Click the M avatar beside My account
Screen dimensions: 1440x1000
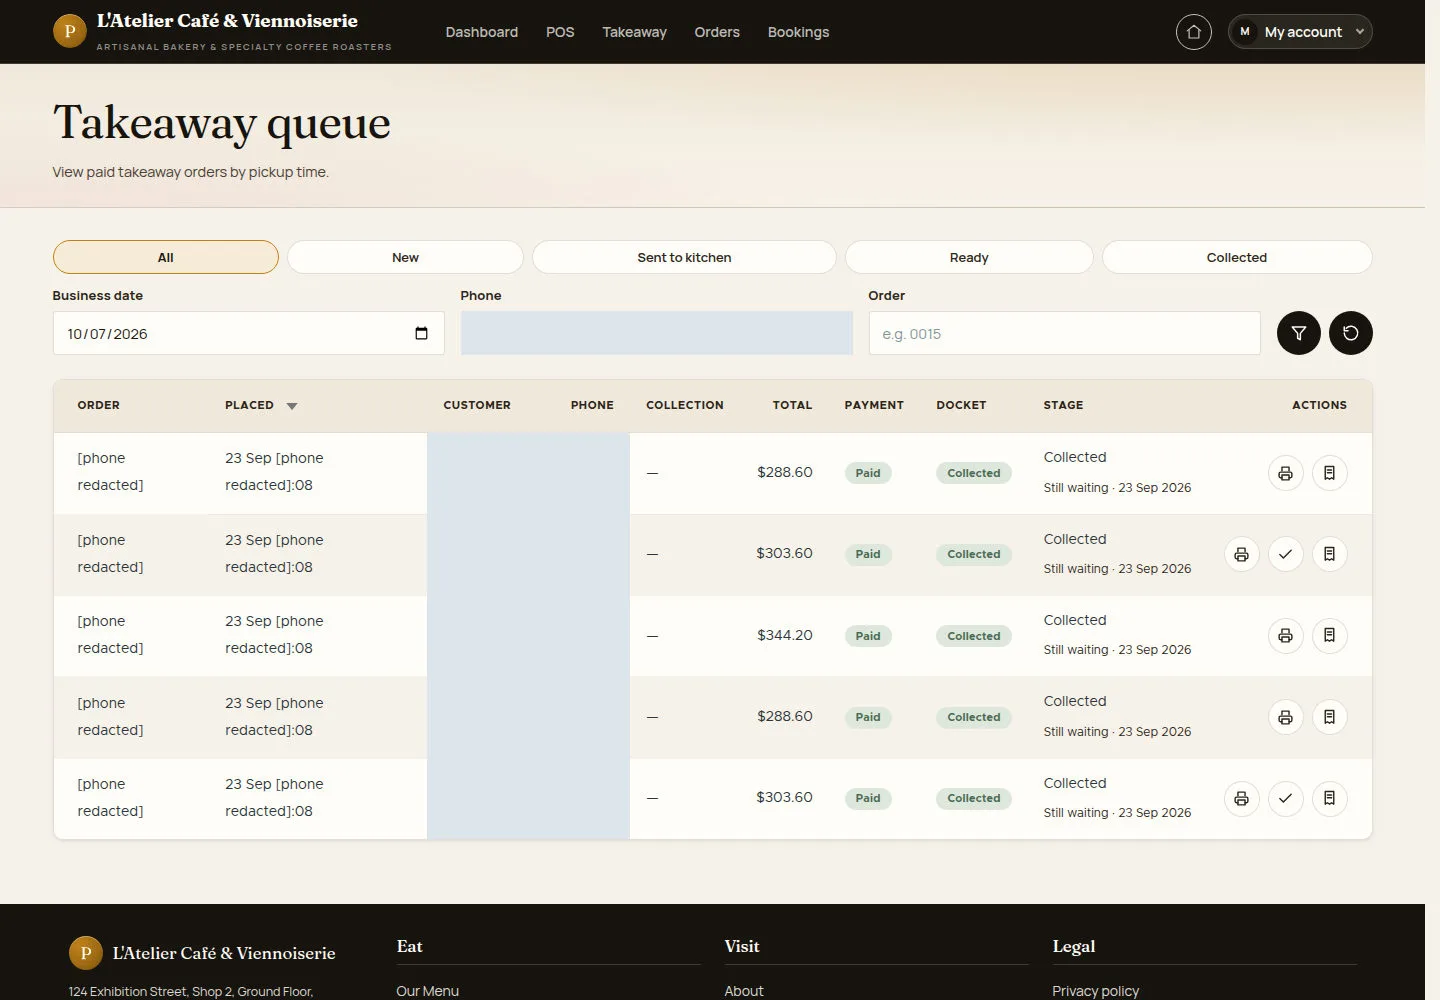[x=1245, y=32]
